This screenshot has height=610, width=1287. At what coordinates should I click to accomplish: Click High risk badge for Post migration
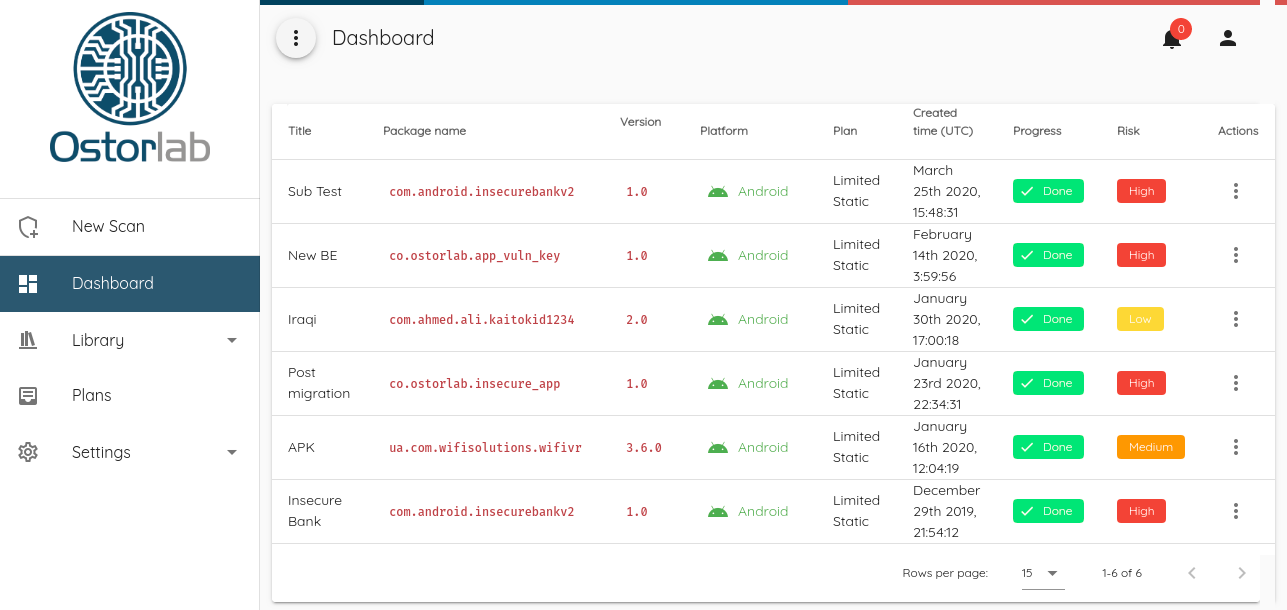coord(1141,383)
